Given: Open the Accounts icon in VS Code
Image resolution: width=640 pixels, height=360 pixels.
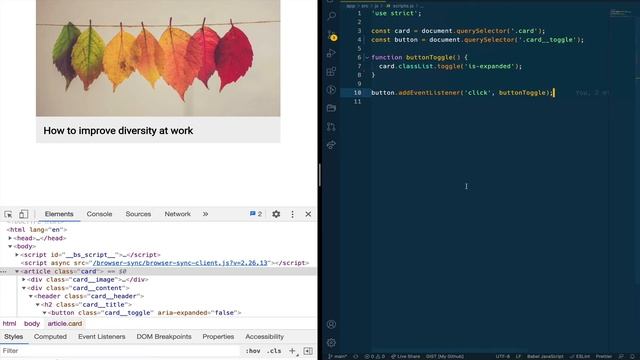Looking at the screenshot, I should pos(331,324).
